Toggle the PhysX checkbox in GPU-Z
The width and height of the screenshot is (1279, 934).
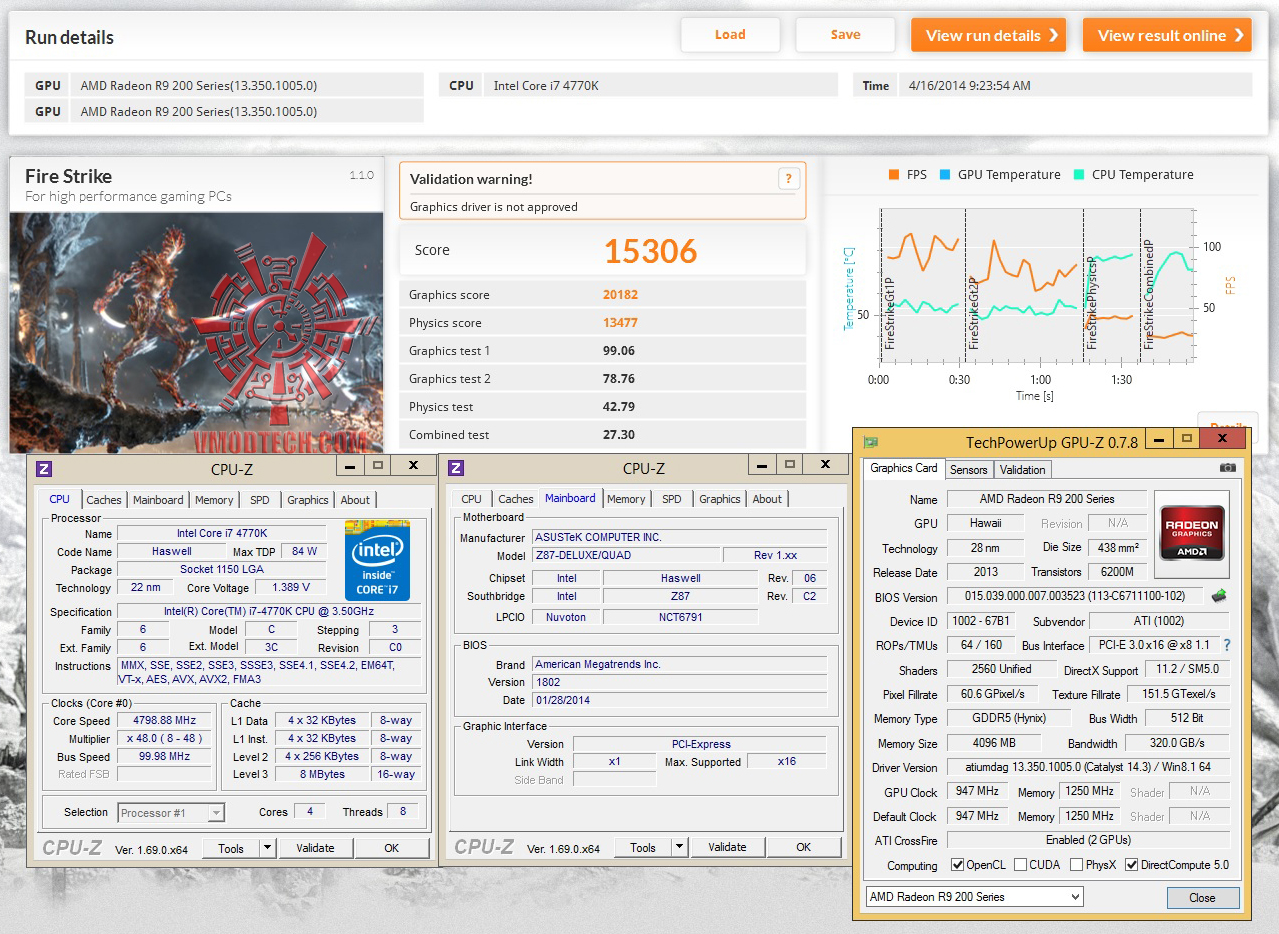point(1076,865)
